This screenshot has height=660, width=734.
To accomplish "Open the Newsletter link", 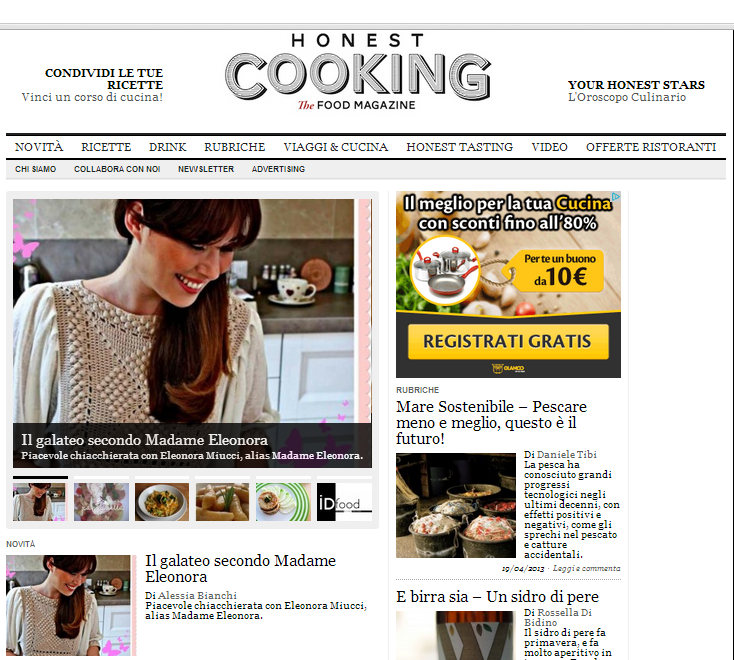I will point(206,169).
